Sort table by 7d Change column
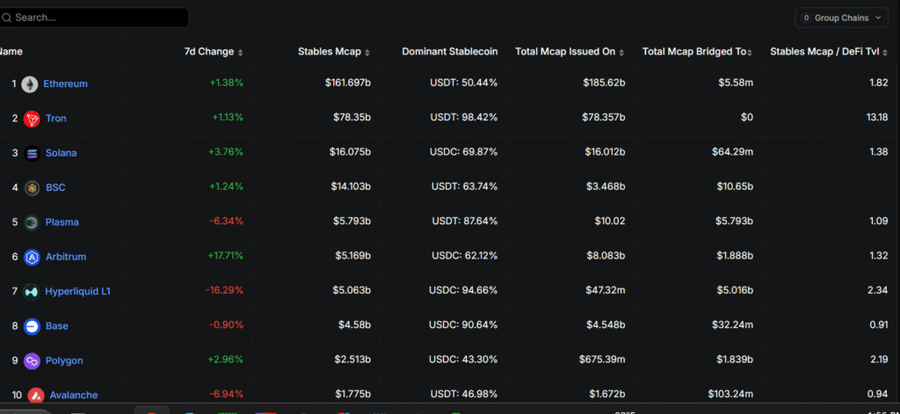This screenshot has width=900, height=414. click(x=213, y=51)
